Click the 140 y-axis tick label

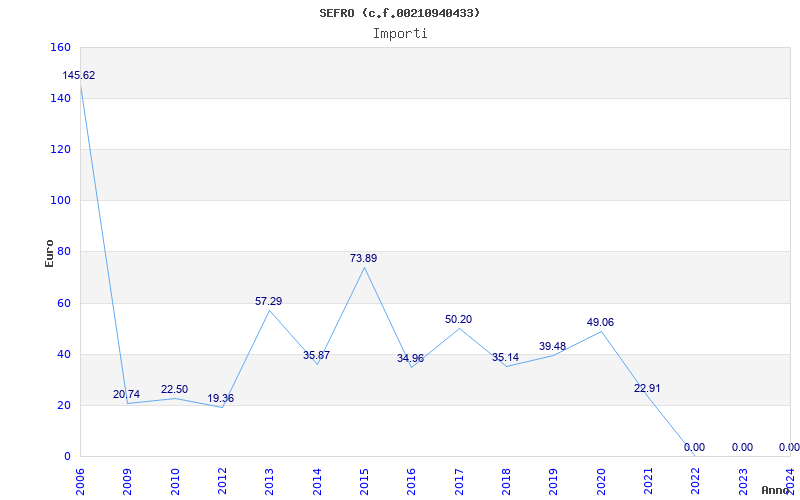pyautogui.click(x=60, y=98)
